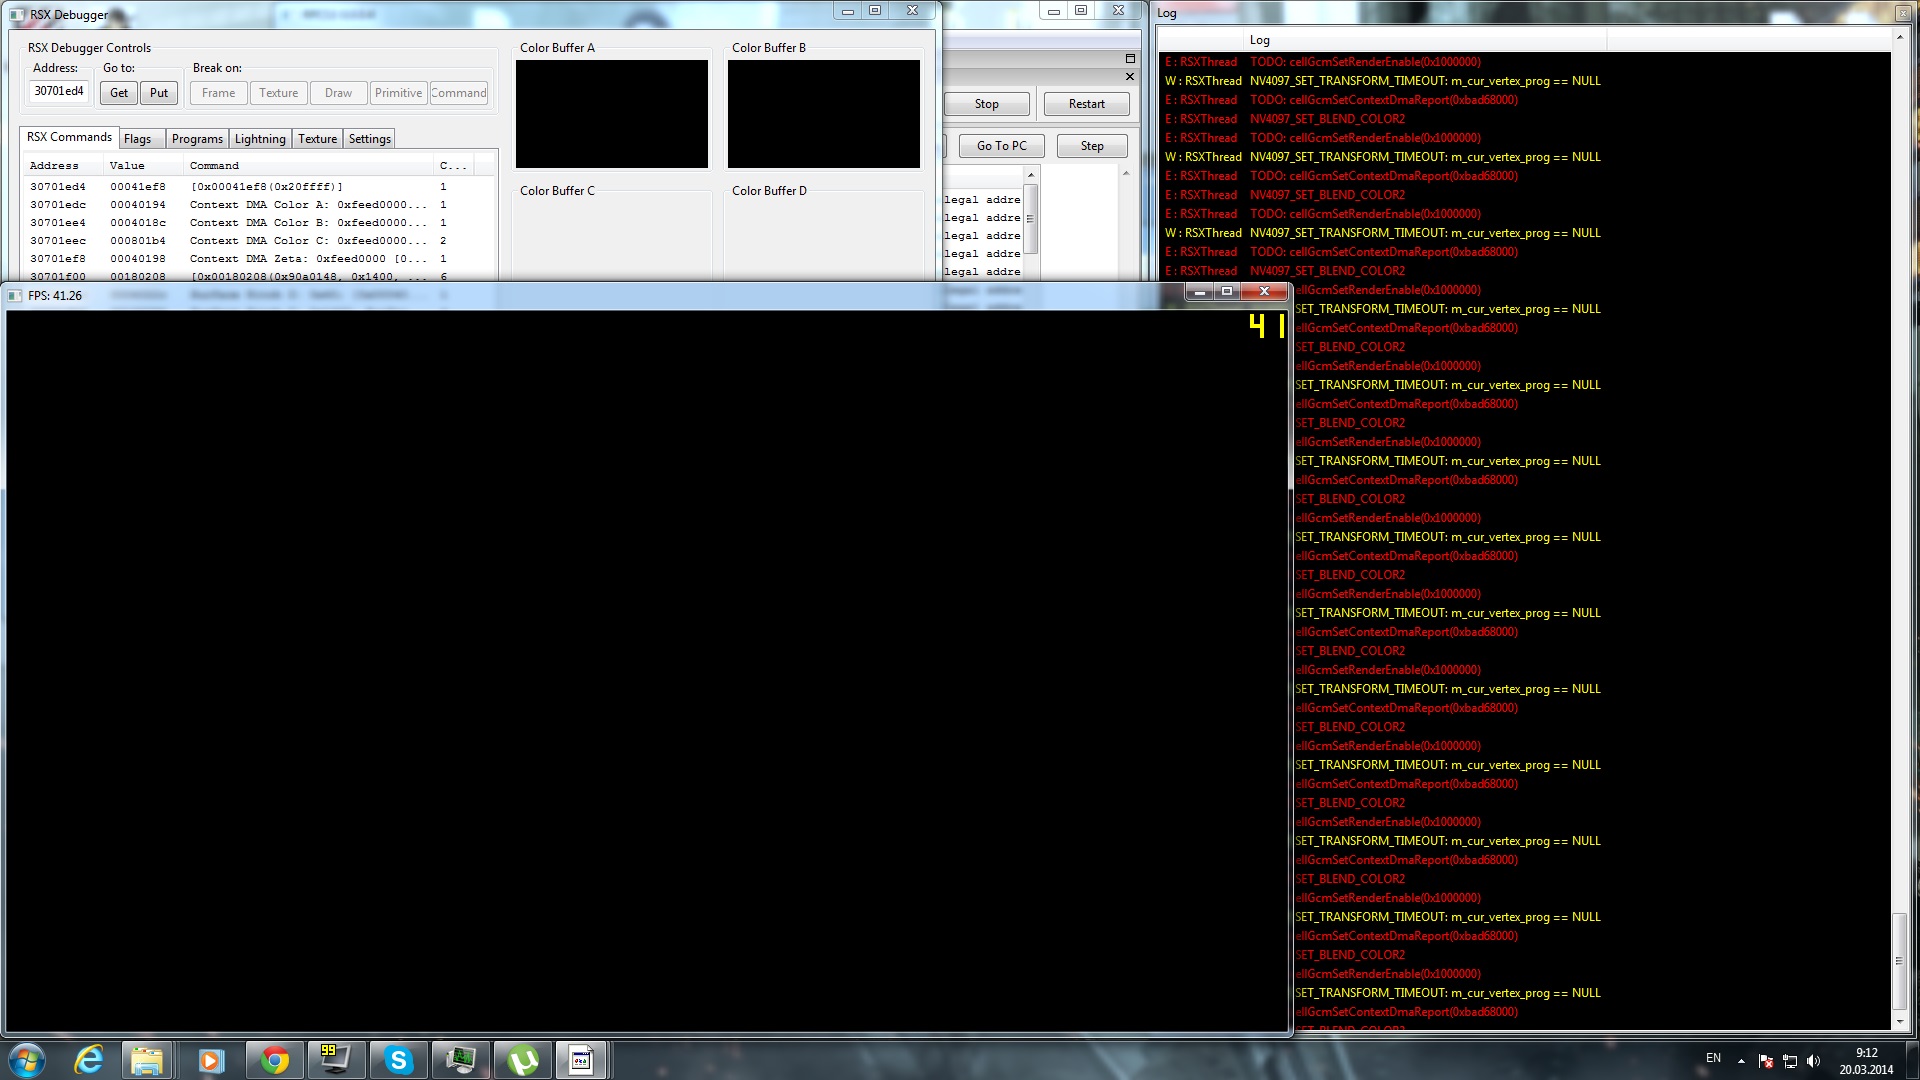Viewport: 1920px width, 1080px height.
Task: Click Color Buffer A preview
Action: click(x=611, y=114)
